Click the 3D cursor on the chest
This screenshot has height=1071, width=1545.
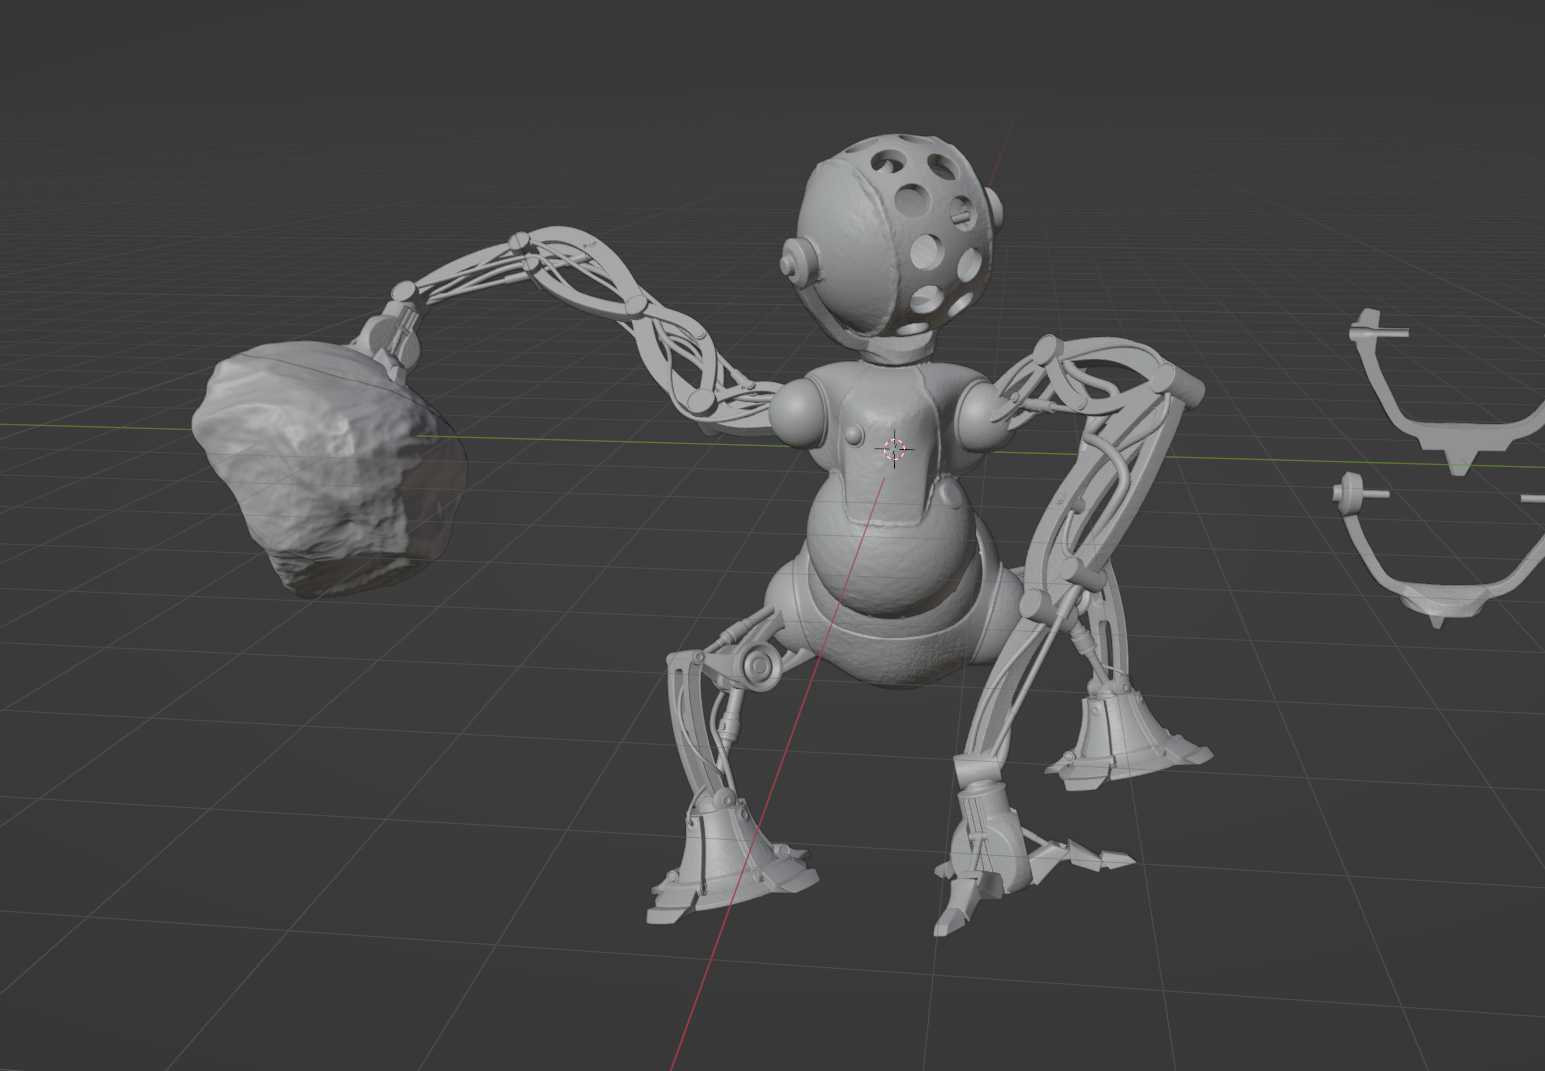pos(894,450)
